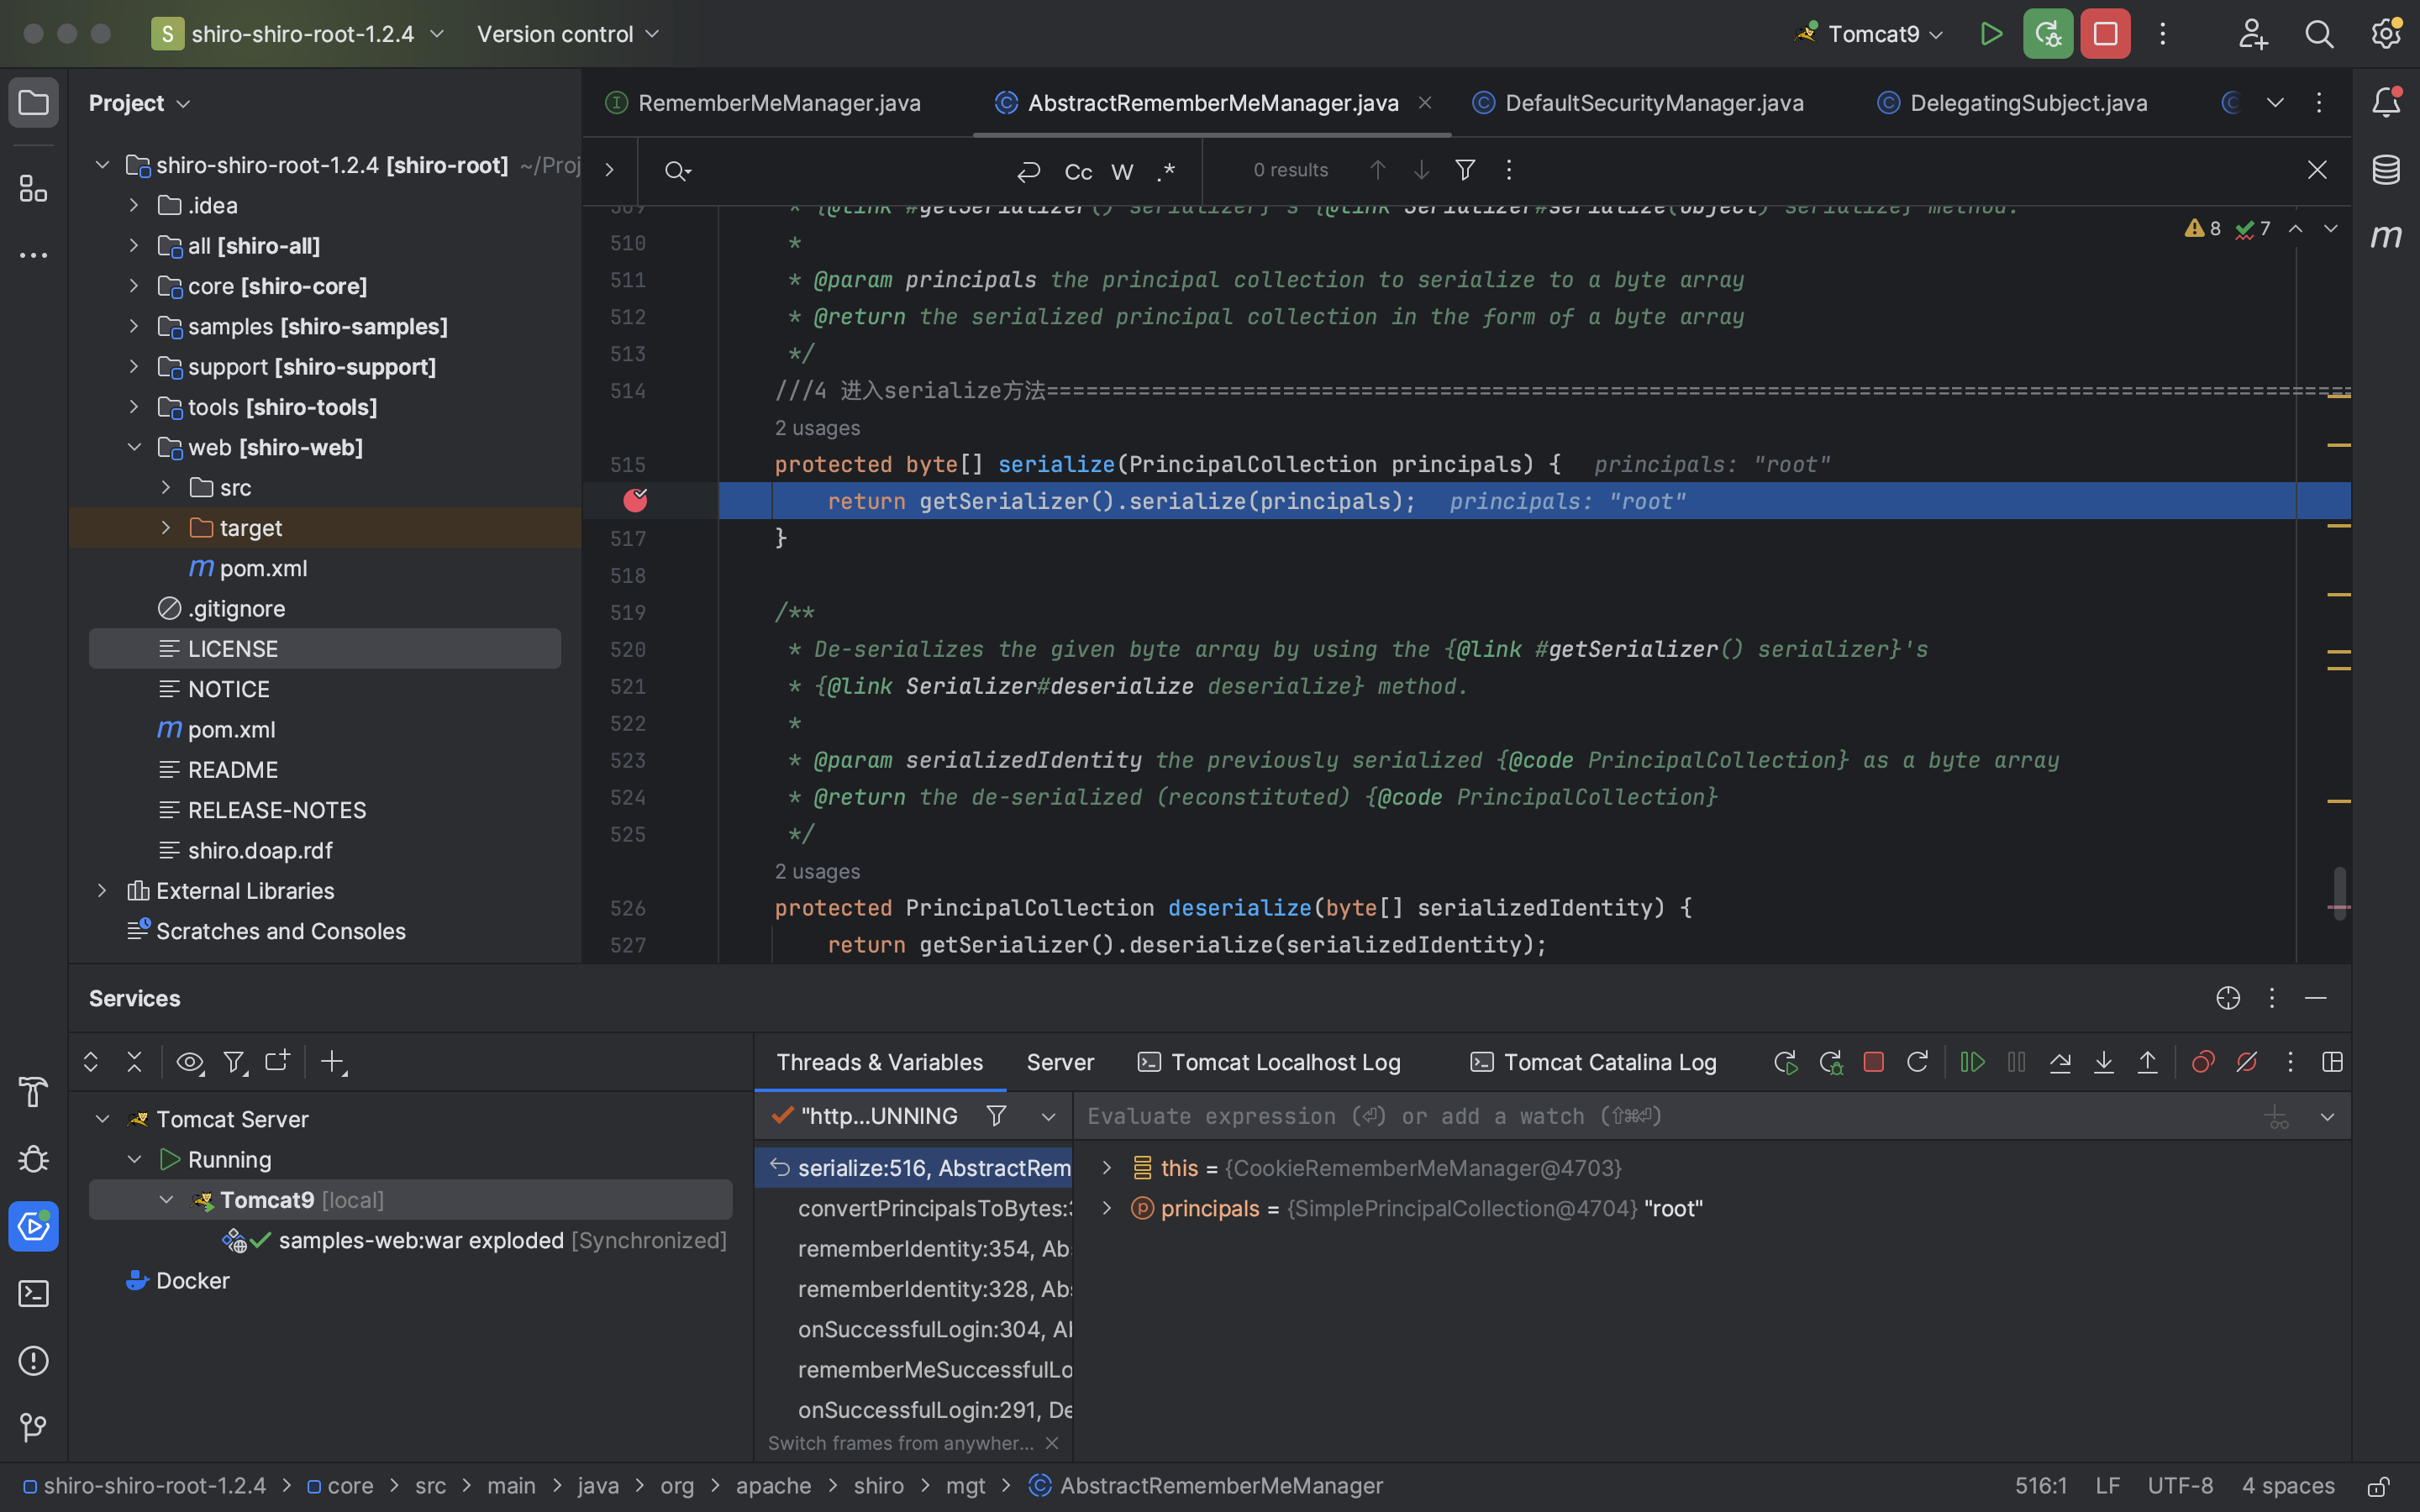Toggle the View Options eye in Services
Viewport: 2420px width, 1512px height.
coord(190,1062)
